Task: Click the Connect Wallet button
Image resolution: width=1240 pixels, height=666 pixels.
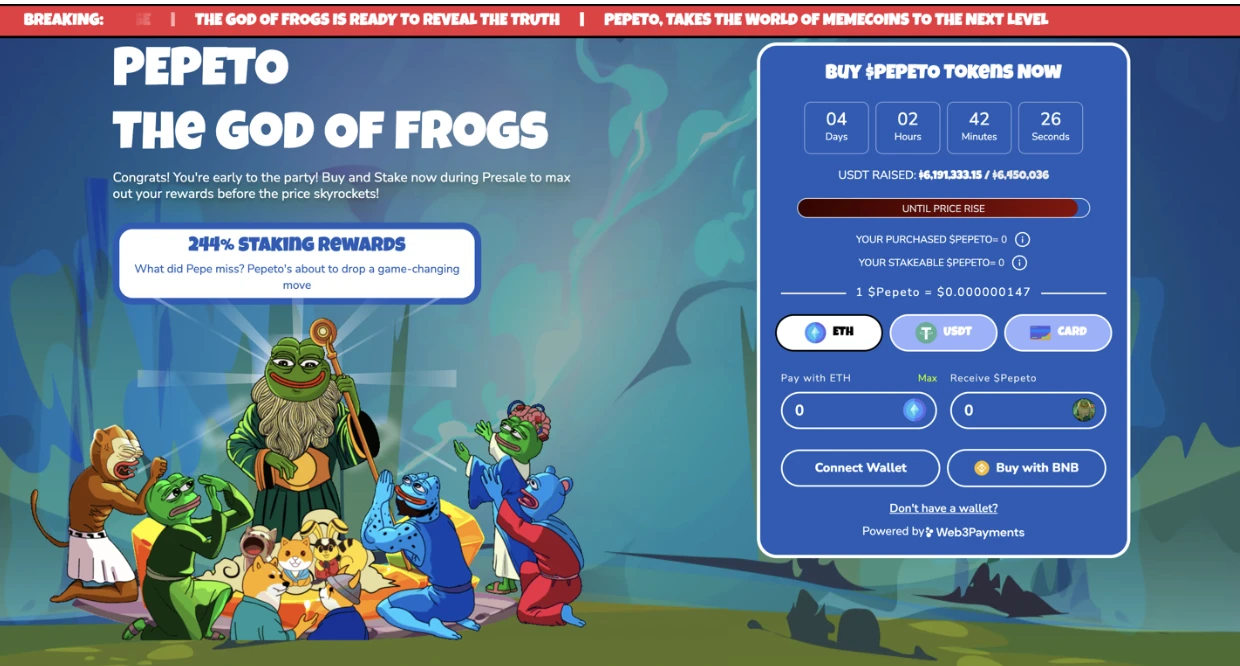Action: coord(860,468)
